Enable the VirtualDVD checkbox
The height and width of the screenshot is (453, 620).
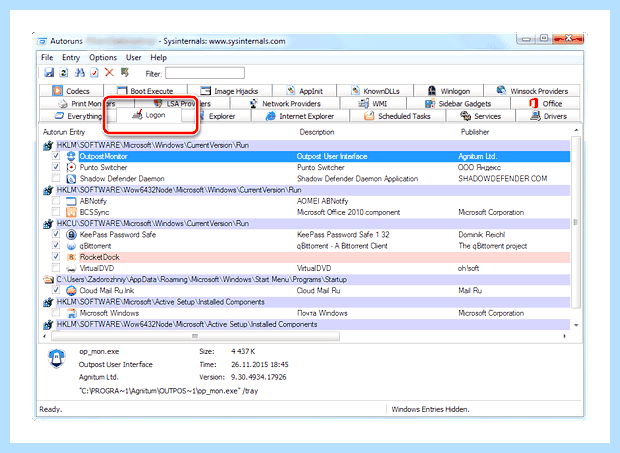tap(56, 268)
